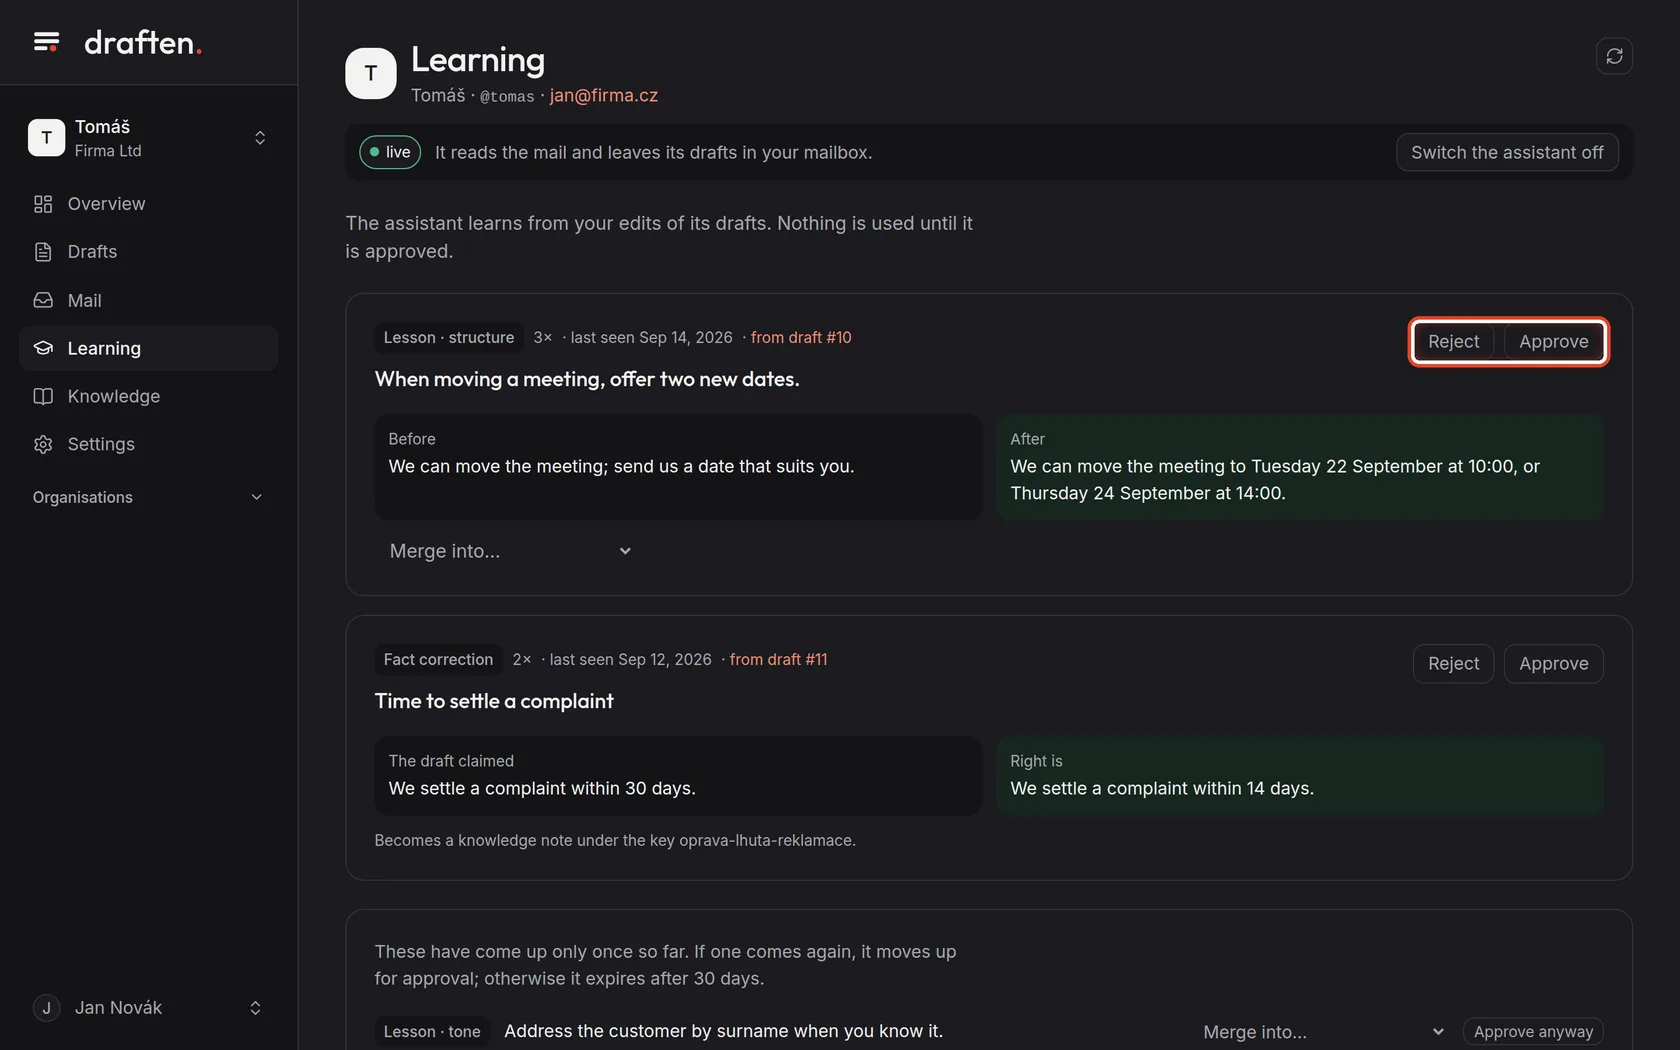Click the T avatar next to Learning title

[x=371, y=73]
